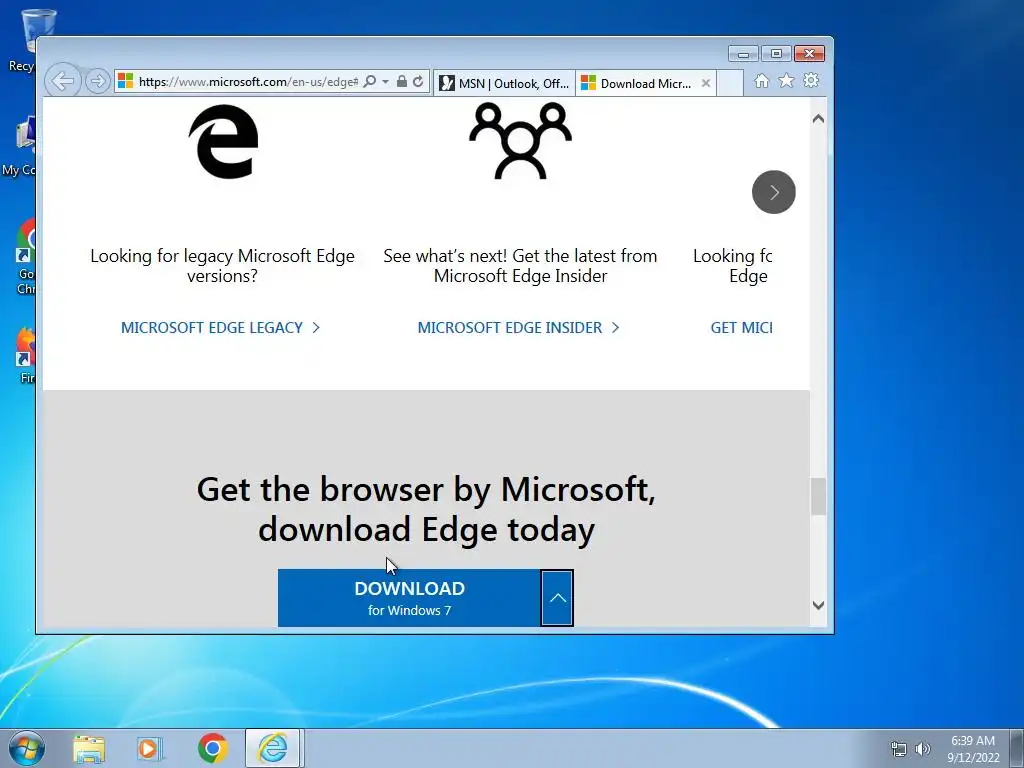This screenshot has height=768, width=1024.
Task: Open the volume speaker tray icon
Action: [x=922, y=748]
